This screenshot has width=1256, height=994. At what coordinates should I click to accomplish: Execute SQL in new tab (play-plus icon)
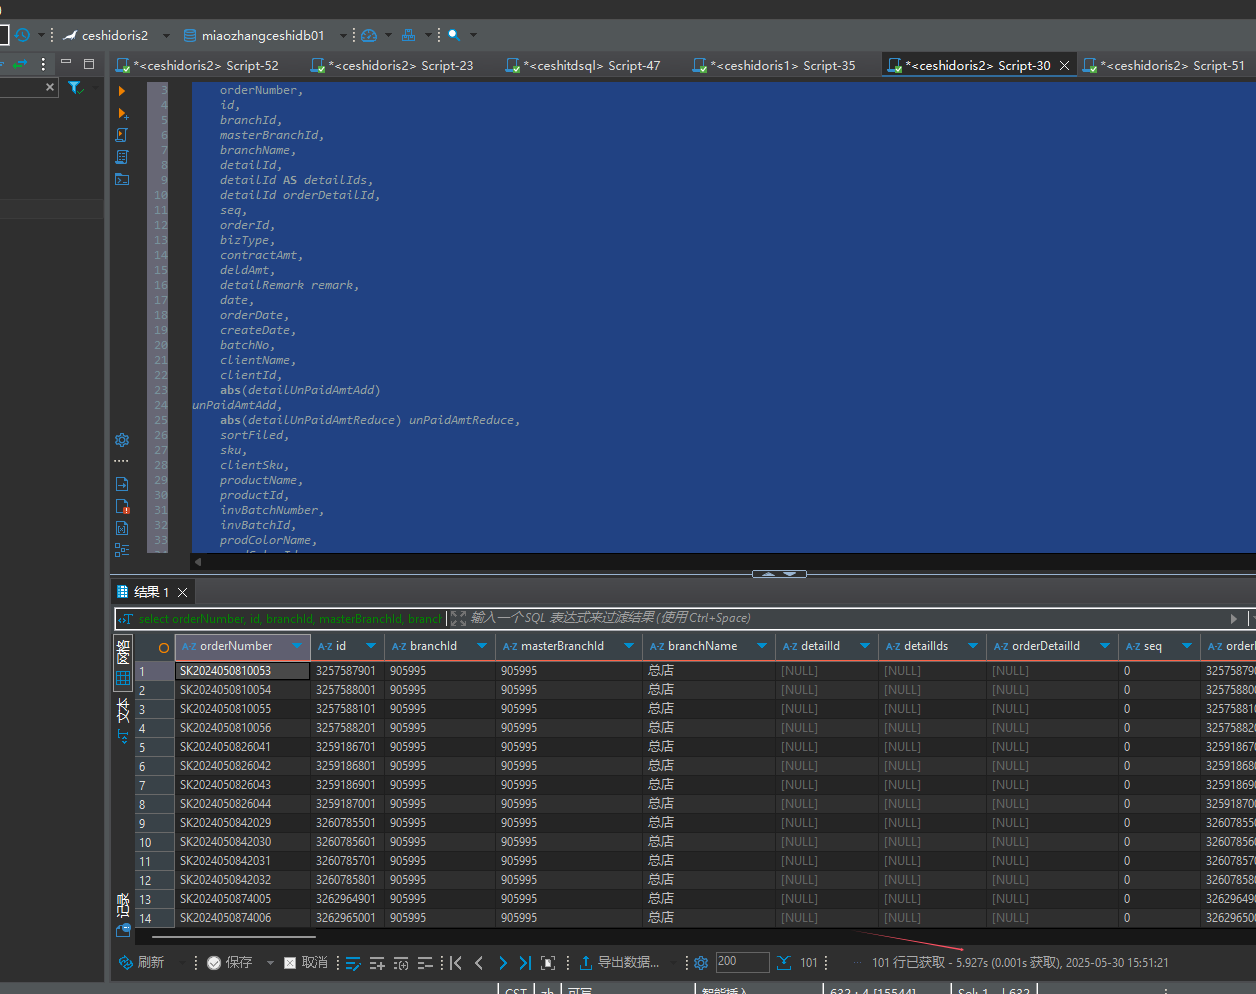pyautogui.click(x=122, y=113)
